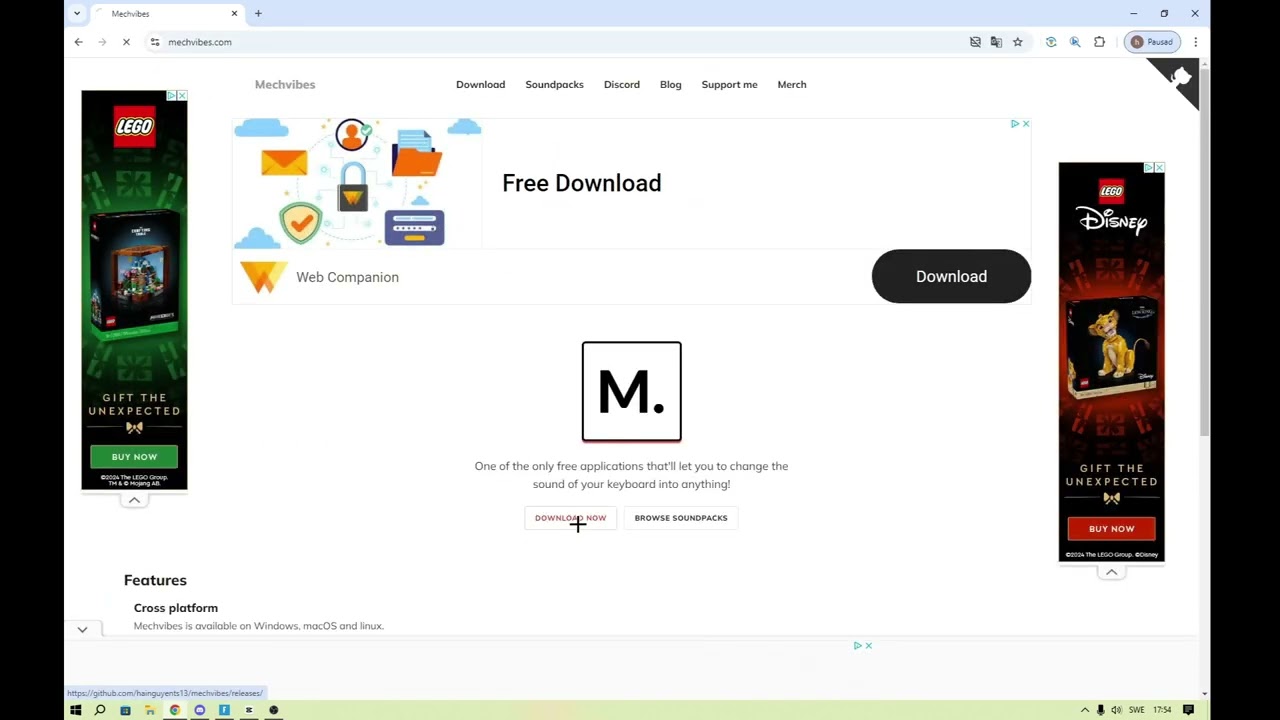This screenshot has height=720, width=1280.
Task: Switch the SWE input language indicator
Action: click(1137, 710)
